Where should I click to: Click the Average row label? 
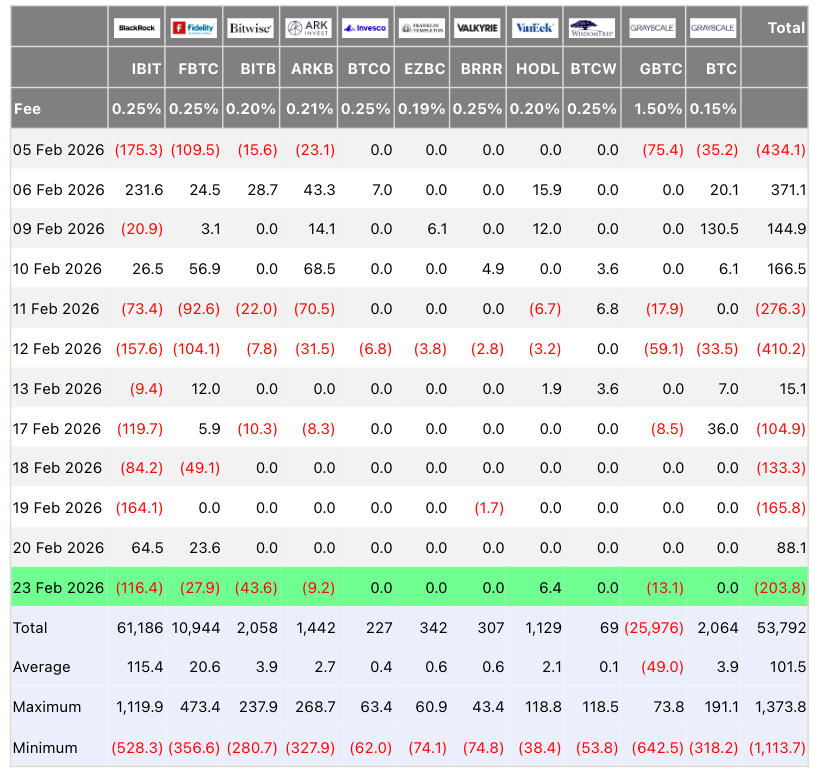42,667
